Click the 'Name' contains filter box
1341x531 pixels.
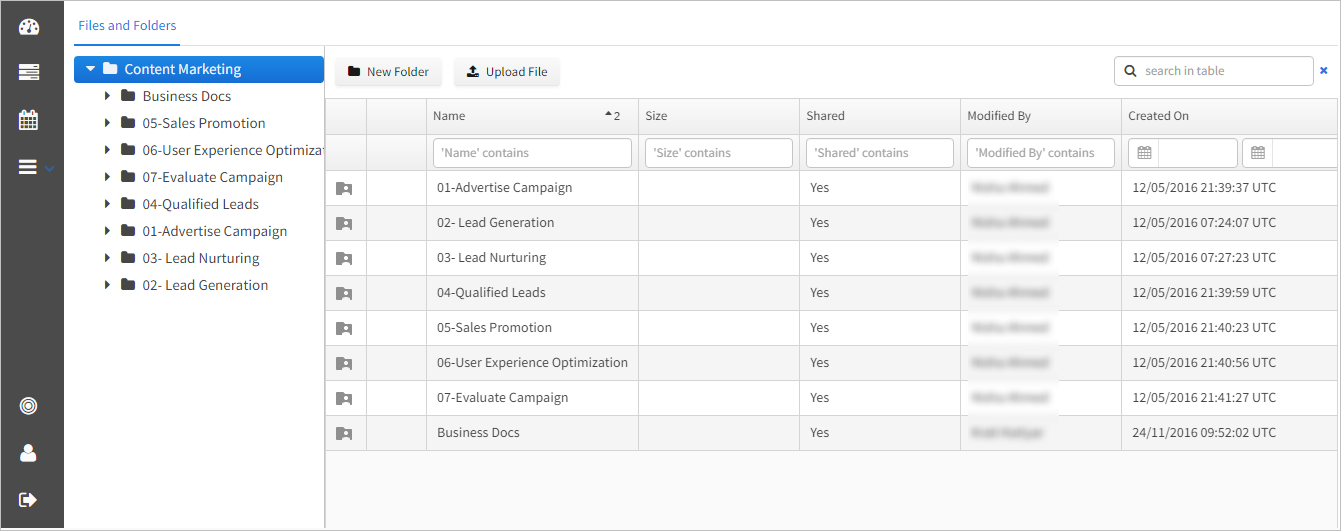[532, 153]
